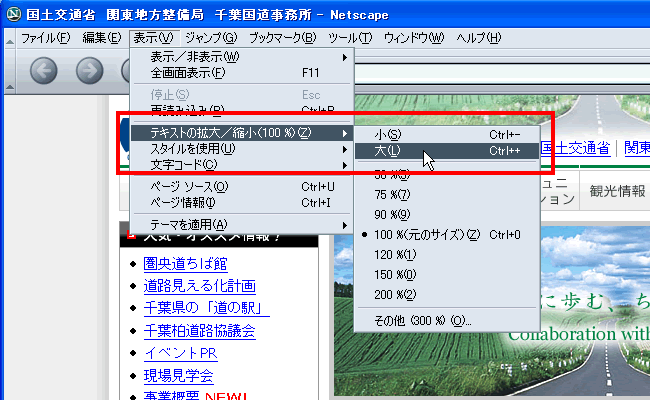Choose 大(L) to enlarge text

[447, 151]
